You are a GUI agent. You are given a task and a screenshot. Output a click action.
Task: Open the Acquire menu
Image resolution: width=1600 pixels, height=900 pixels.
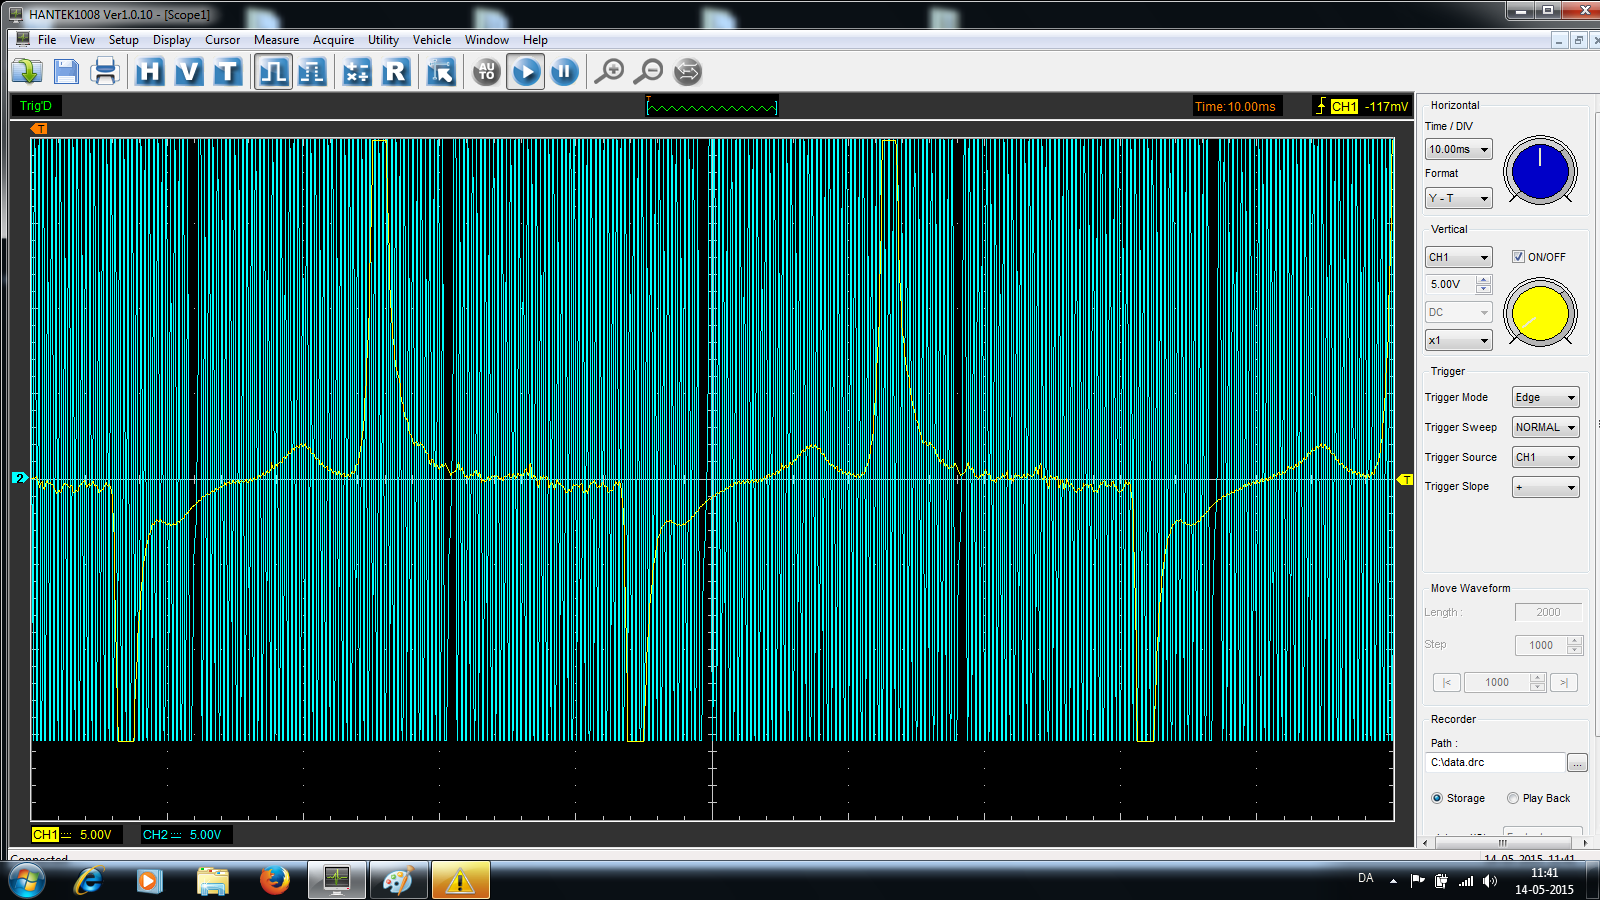pyautogui.click(x=333, y=40)
